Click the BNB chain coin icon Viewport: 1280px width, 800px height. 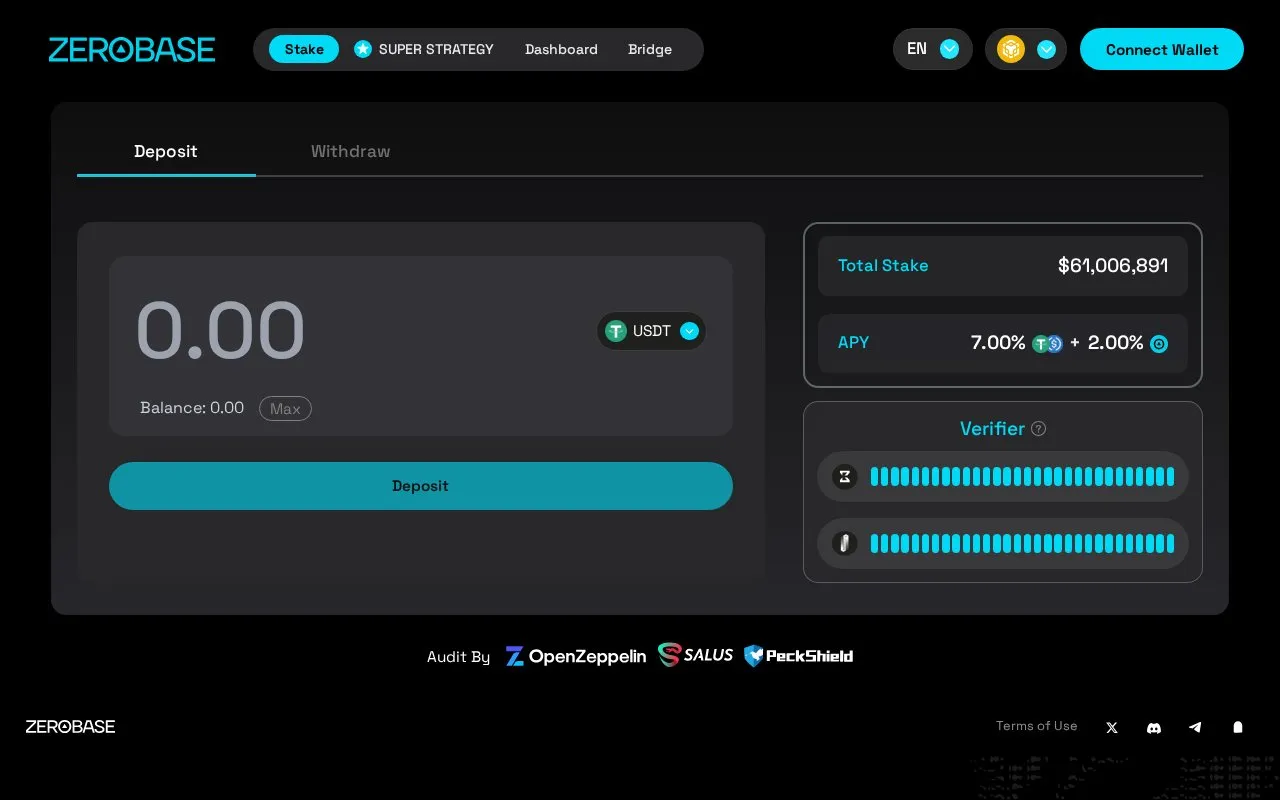tap(1011, 49)
